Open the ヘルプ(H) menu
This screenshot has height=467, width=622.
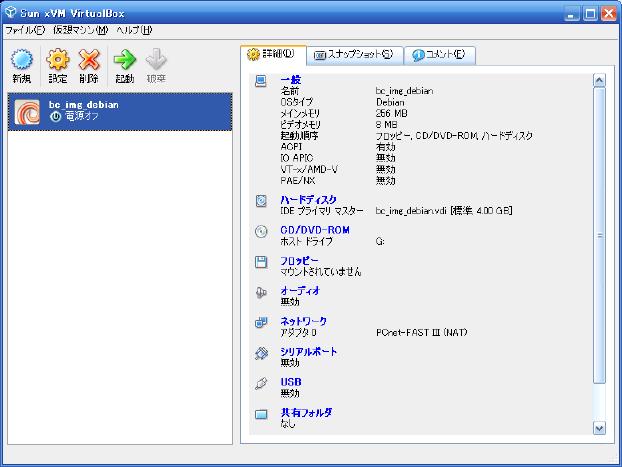point(134,30)
